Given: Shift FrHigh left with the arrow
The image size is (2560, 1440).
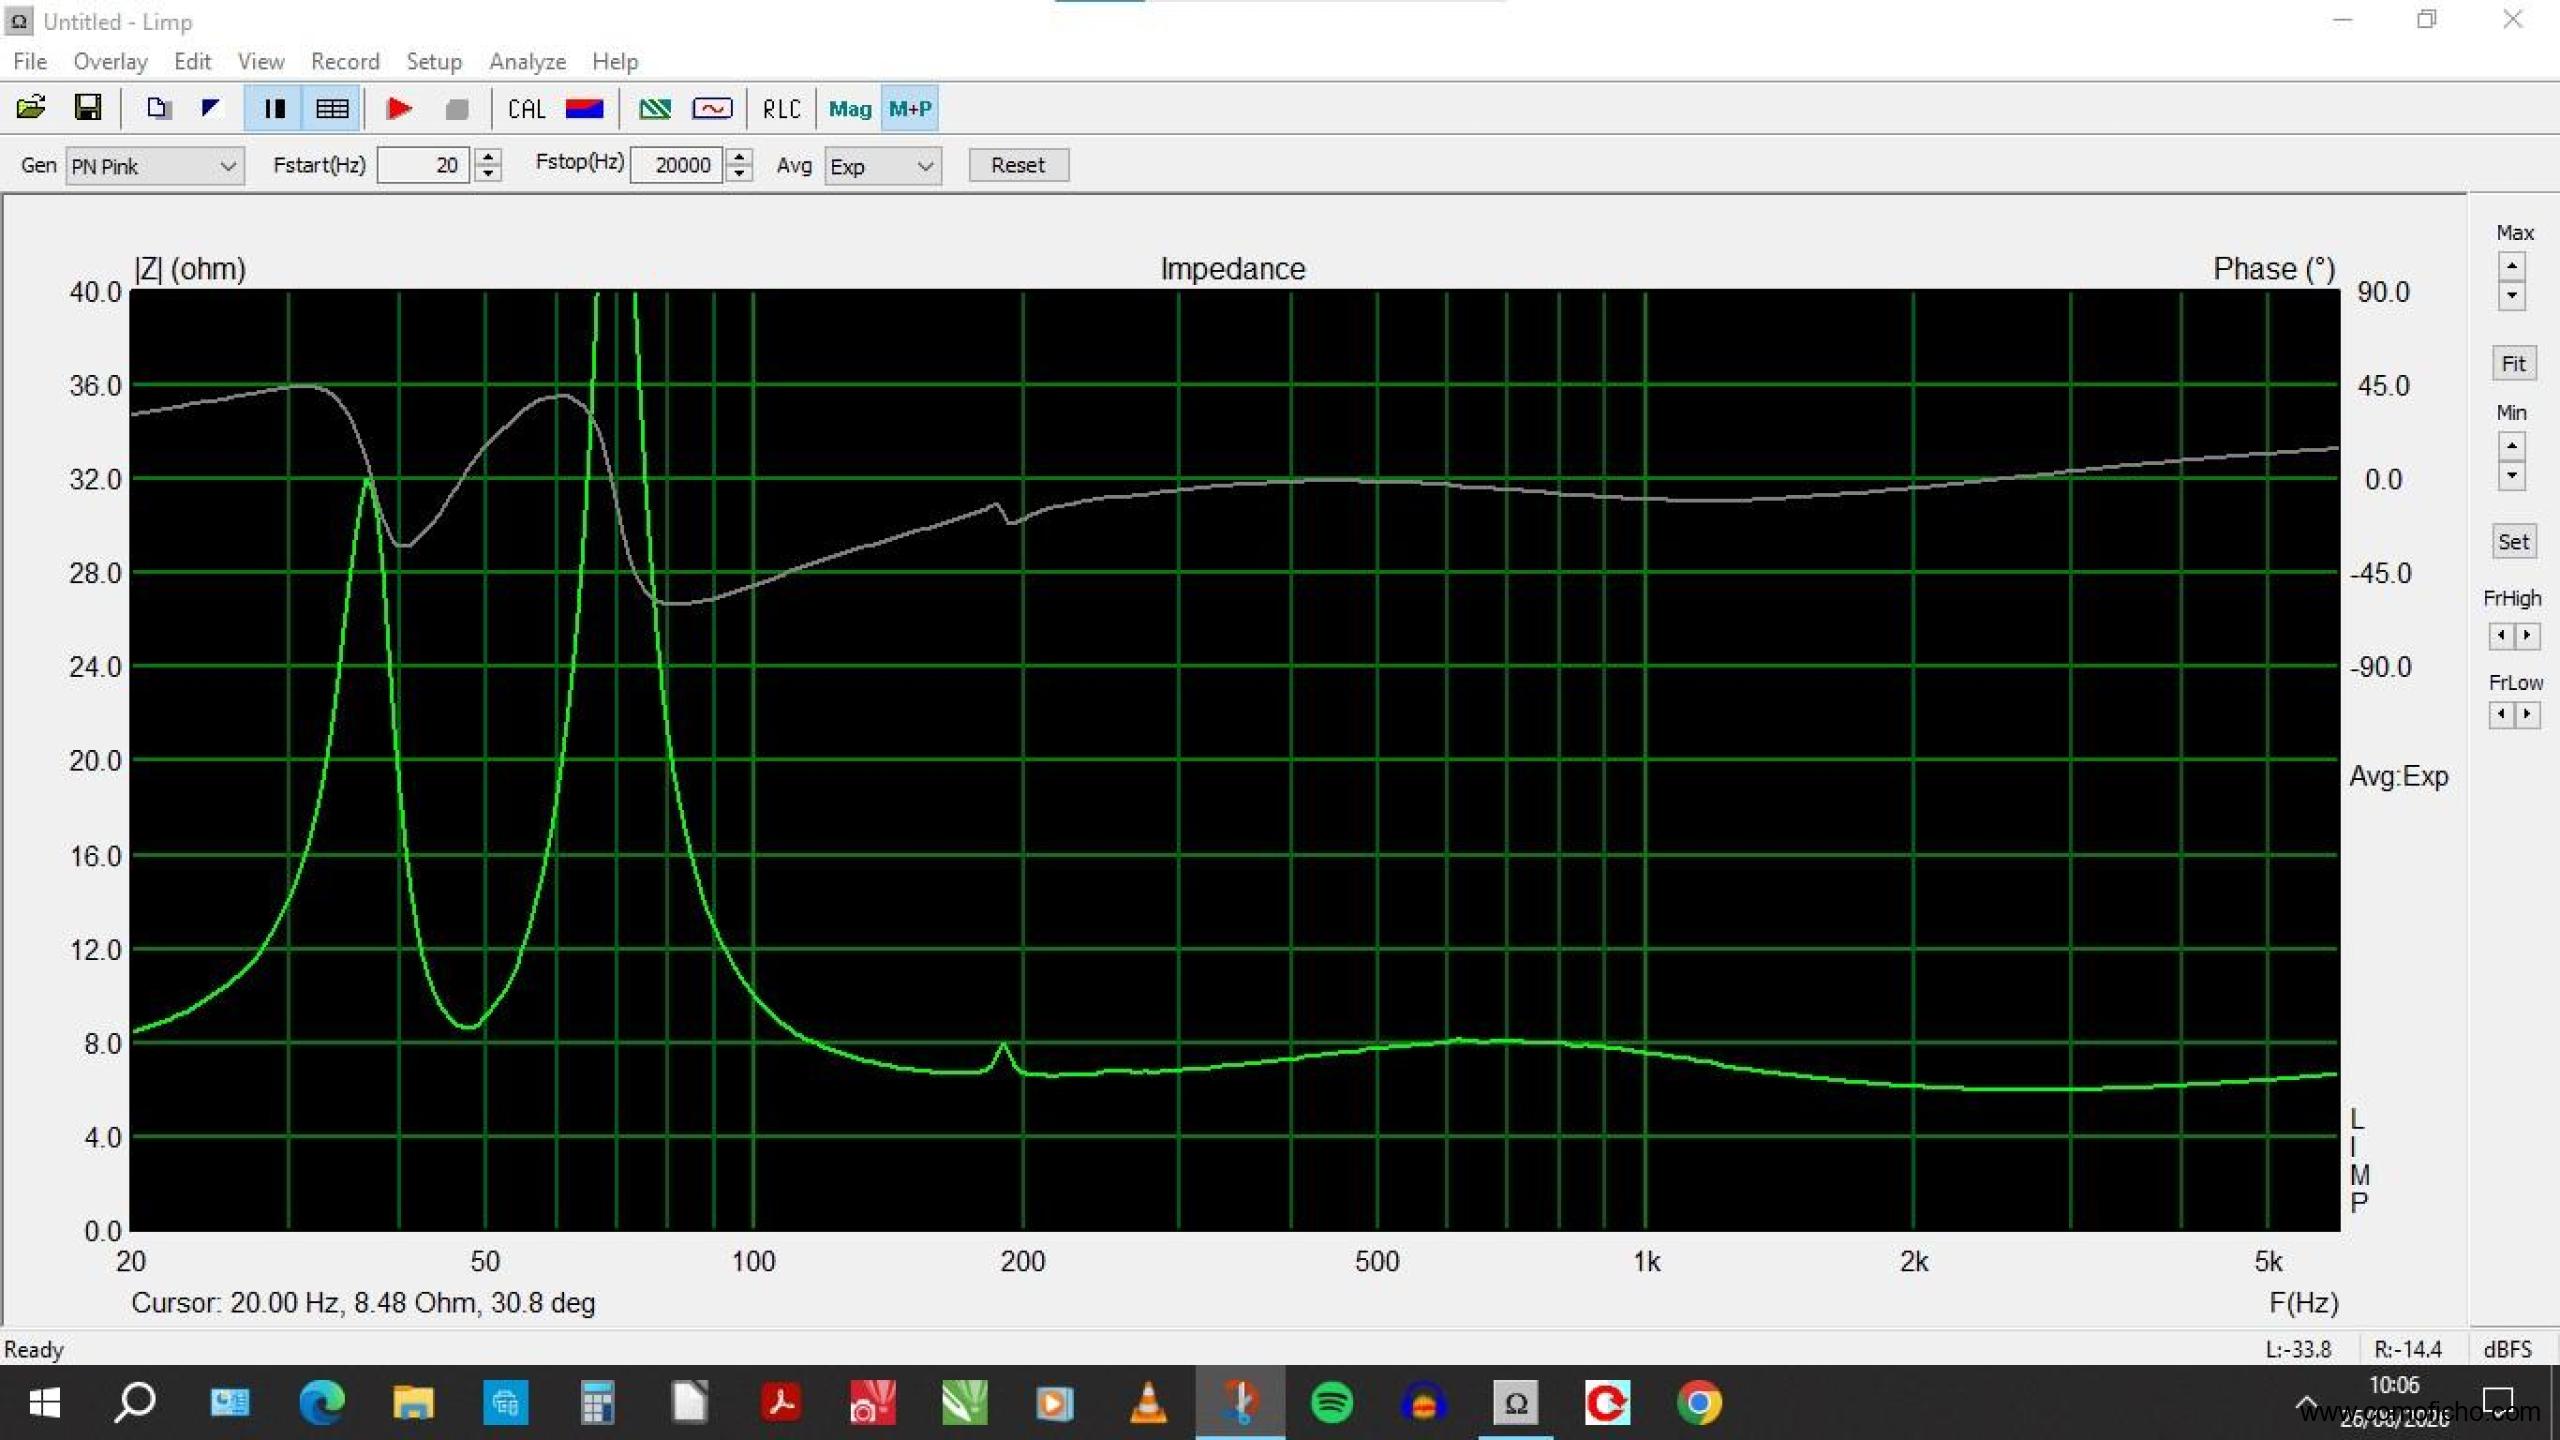Looking at the screenshot, I should pos(2500,635).
